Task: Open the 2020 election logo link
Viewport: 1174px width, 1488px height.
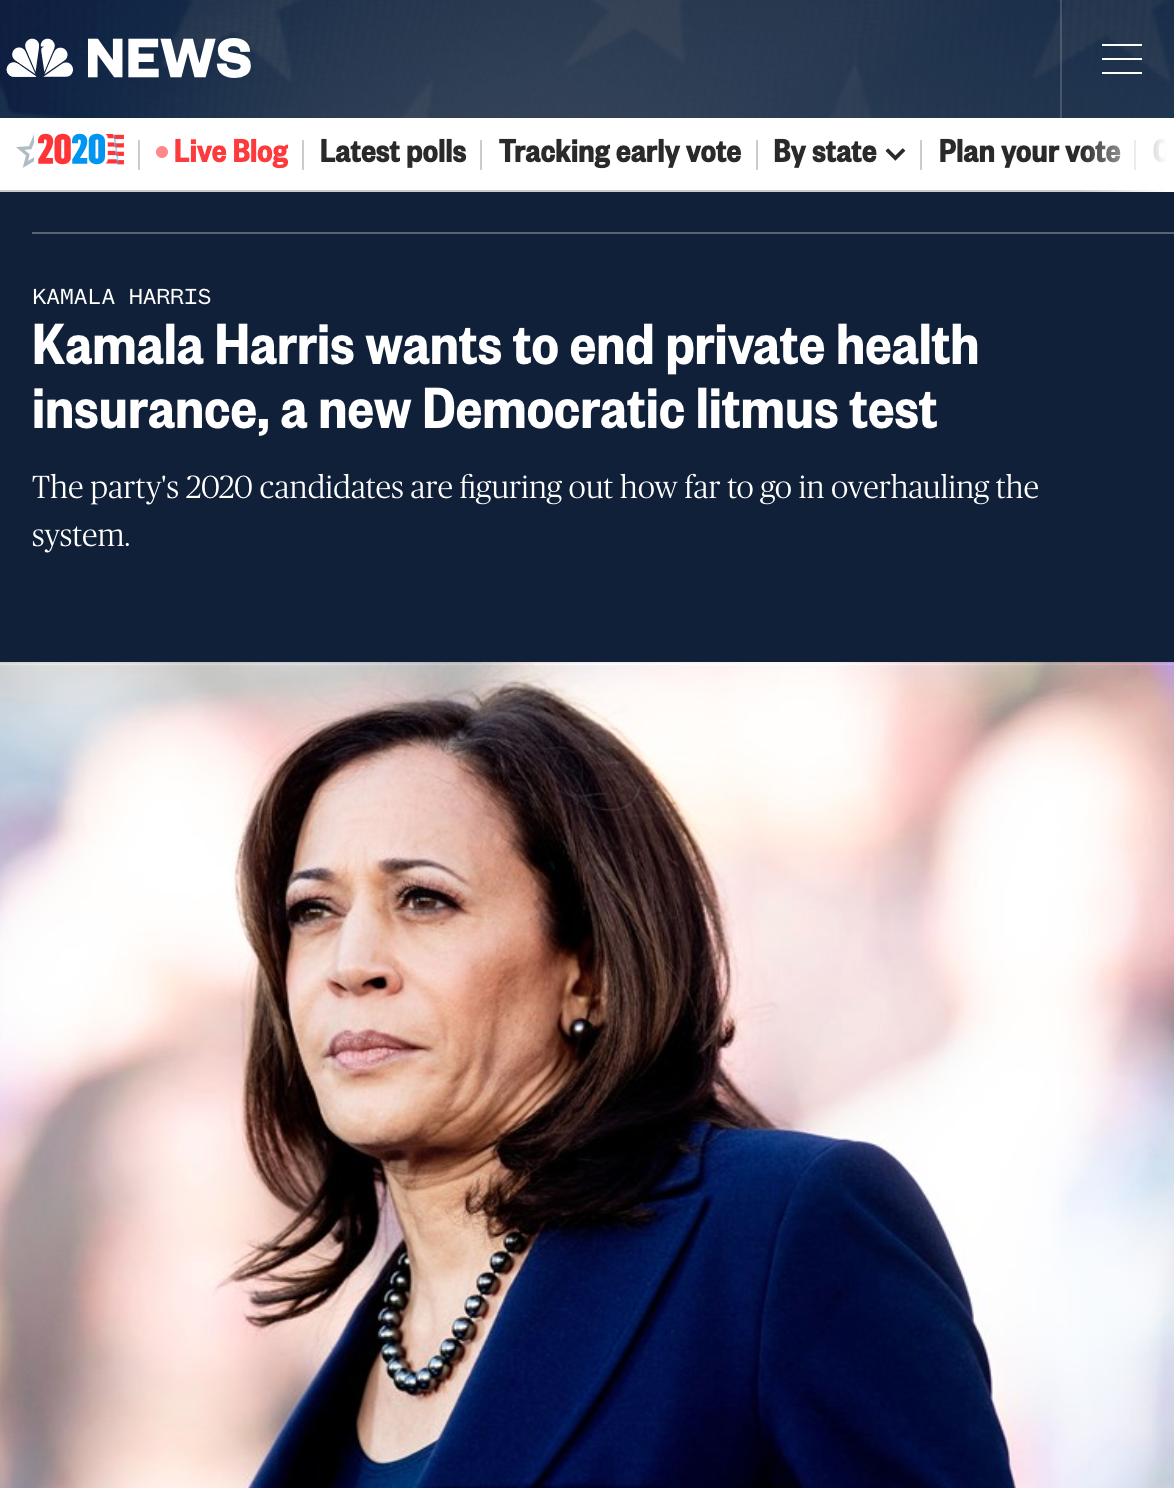Action: (71, 151)
